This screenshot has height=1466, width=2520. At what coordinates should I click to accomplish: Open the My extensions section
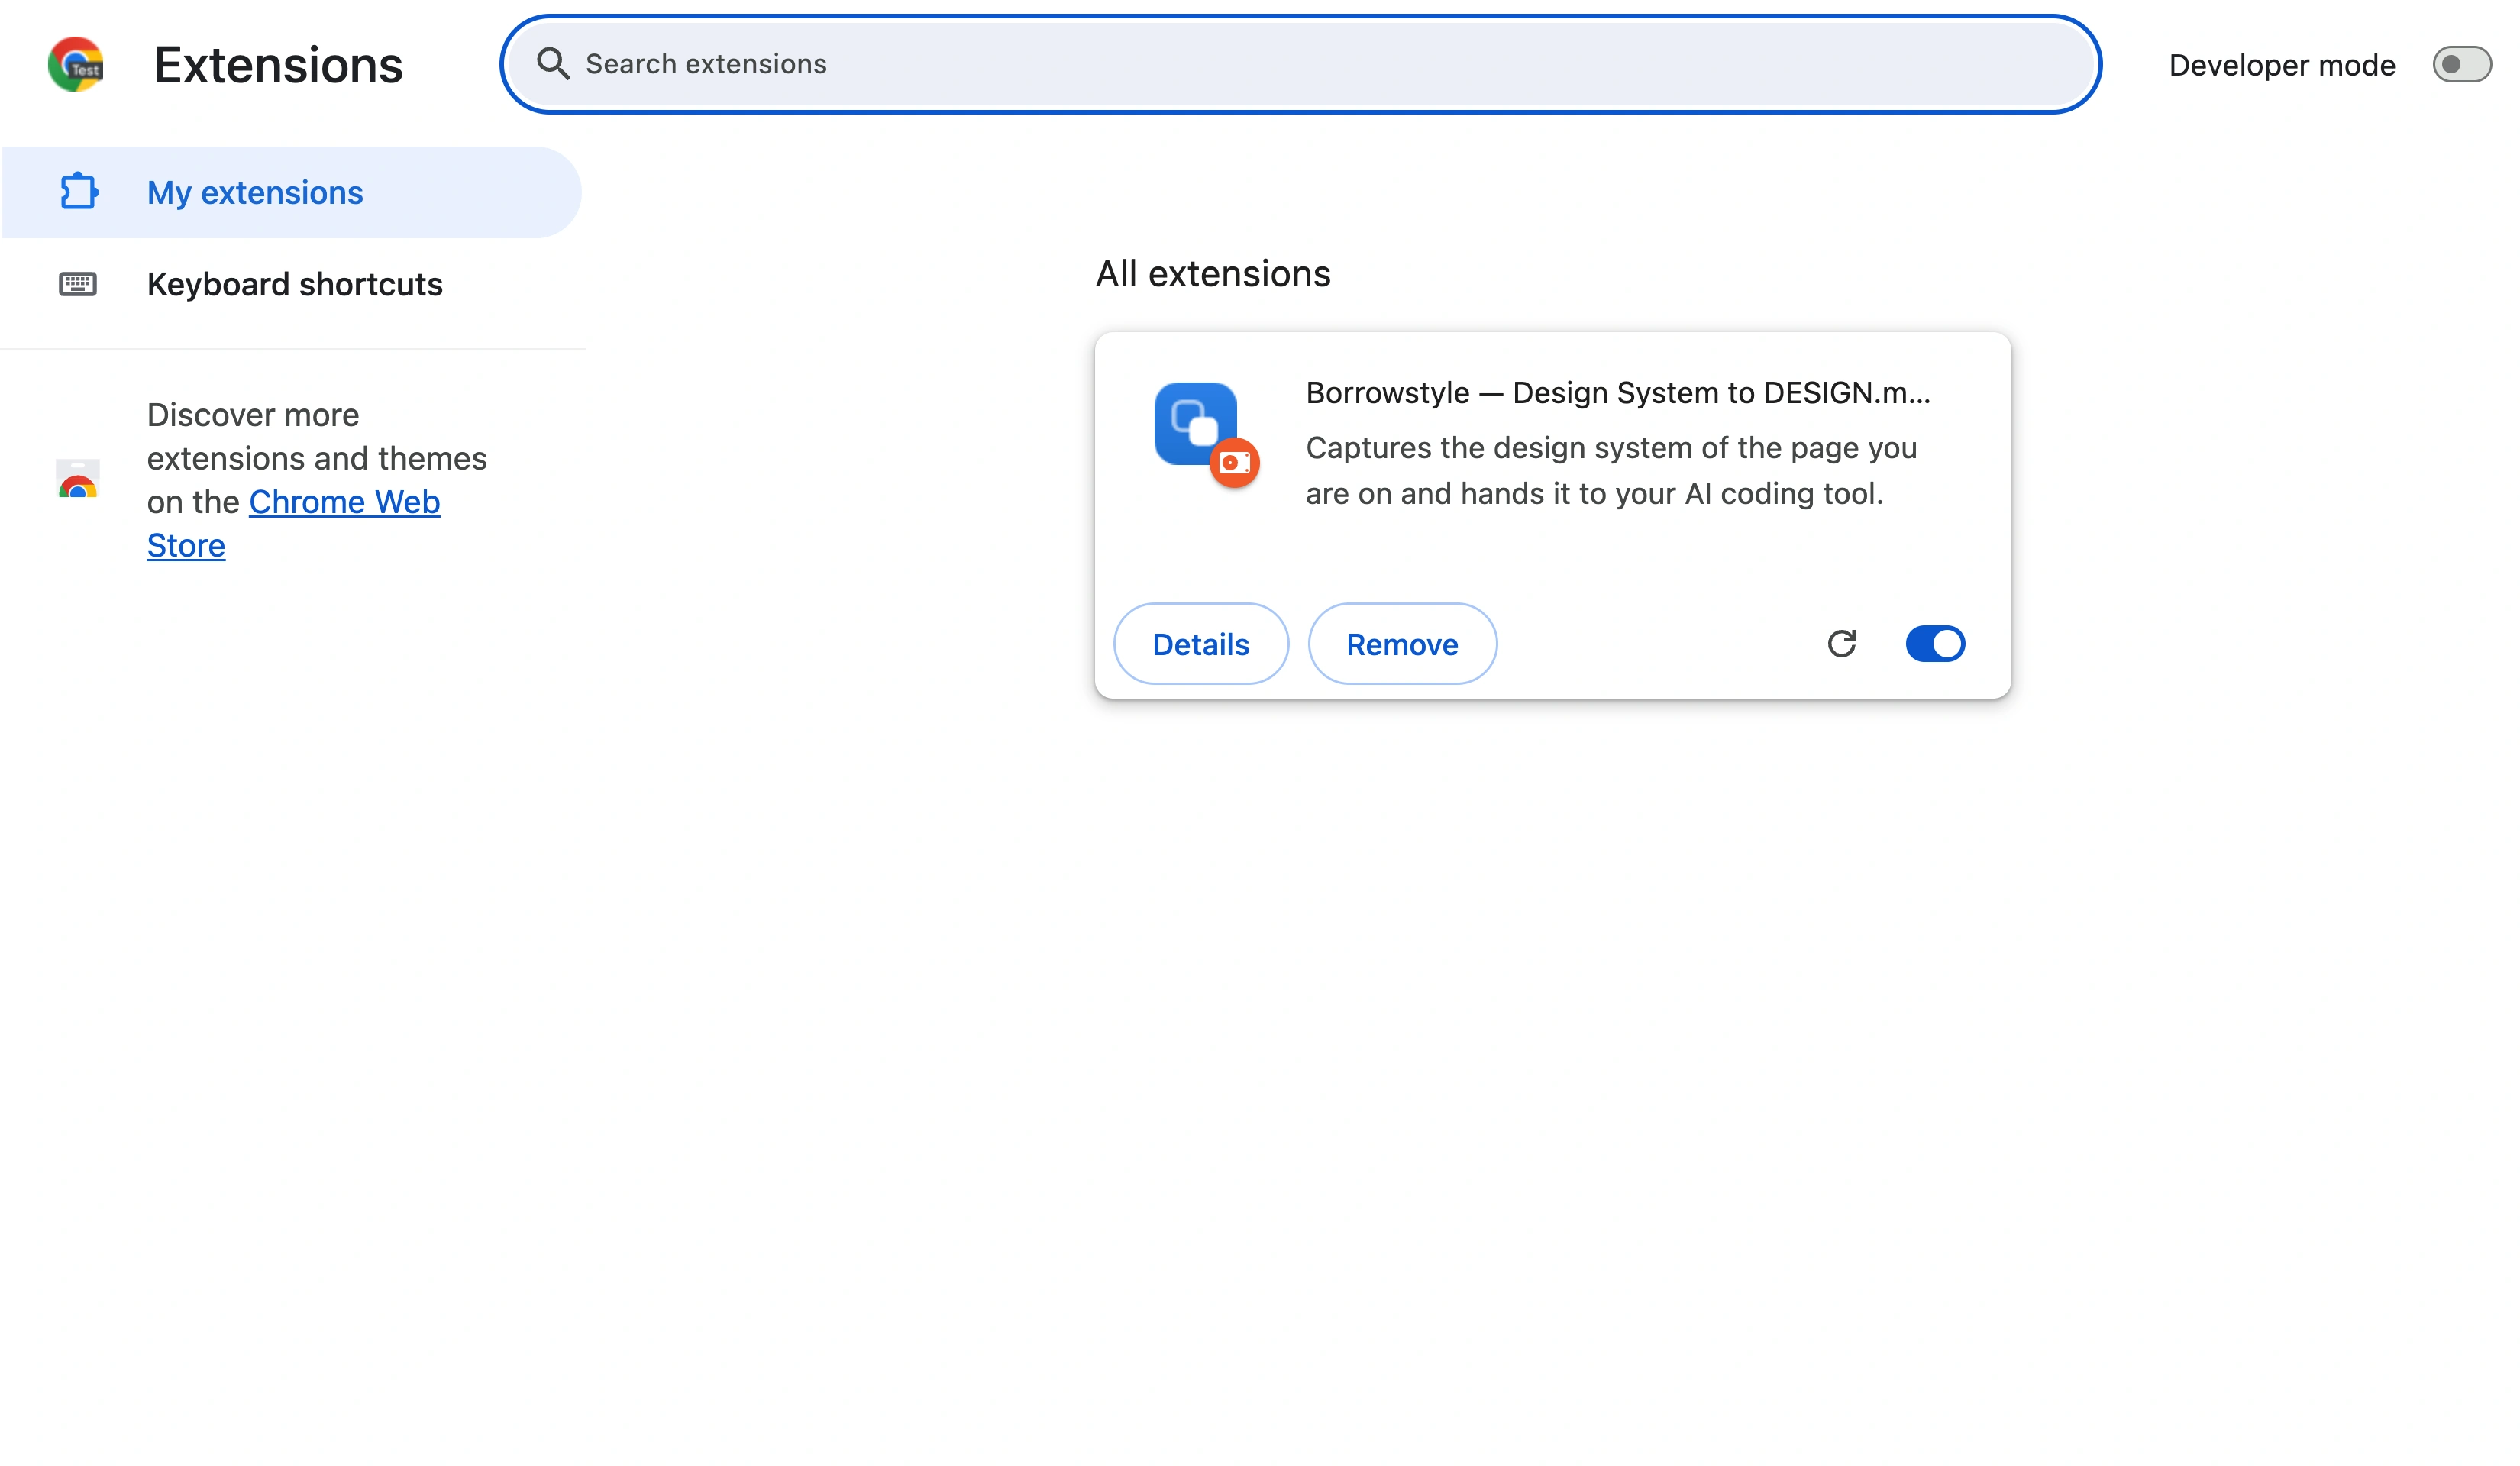click(292, 193)
